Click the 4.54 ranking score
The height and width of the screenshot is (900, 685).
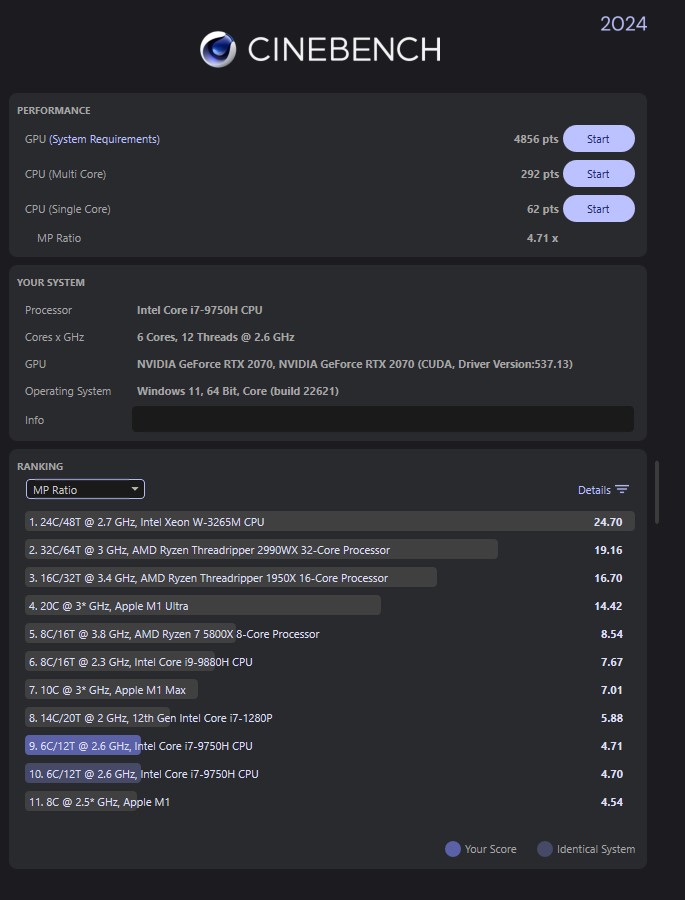612,802
